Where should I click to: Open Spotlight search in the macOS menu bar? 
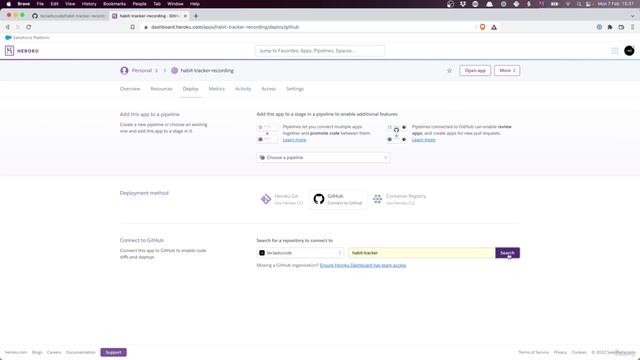[x=579, y=4]
